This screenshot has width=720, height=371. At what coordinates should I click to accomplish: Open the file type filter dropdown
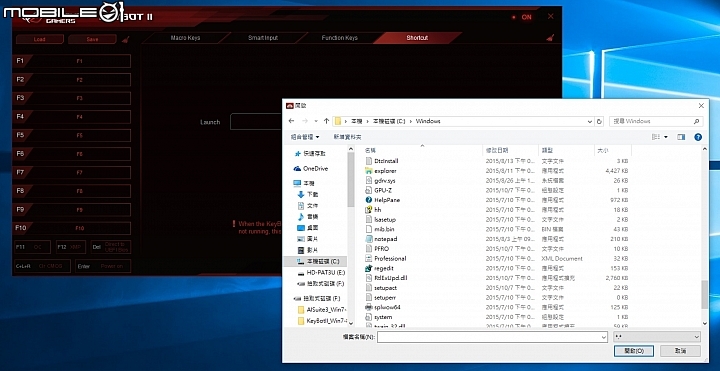657,337
